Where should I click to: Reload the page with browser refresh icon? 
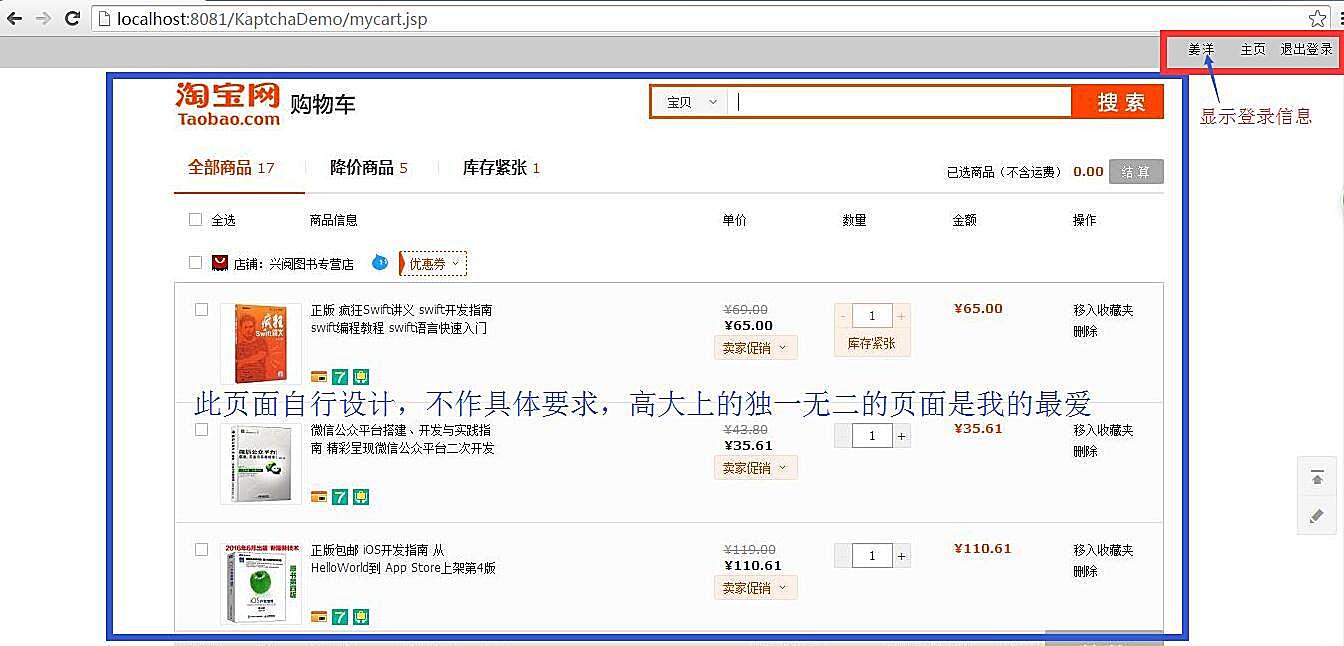point(72,18)
